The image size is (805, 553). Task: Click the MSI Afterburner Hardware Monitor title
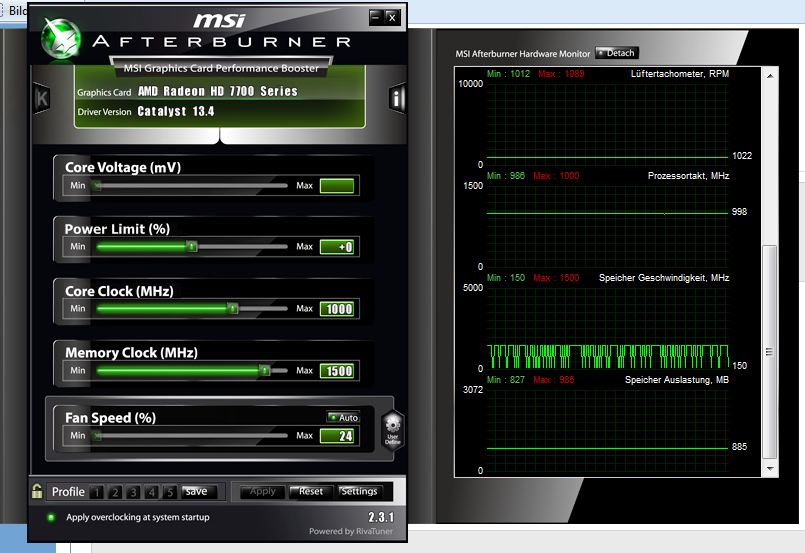[523, 53]
